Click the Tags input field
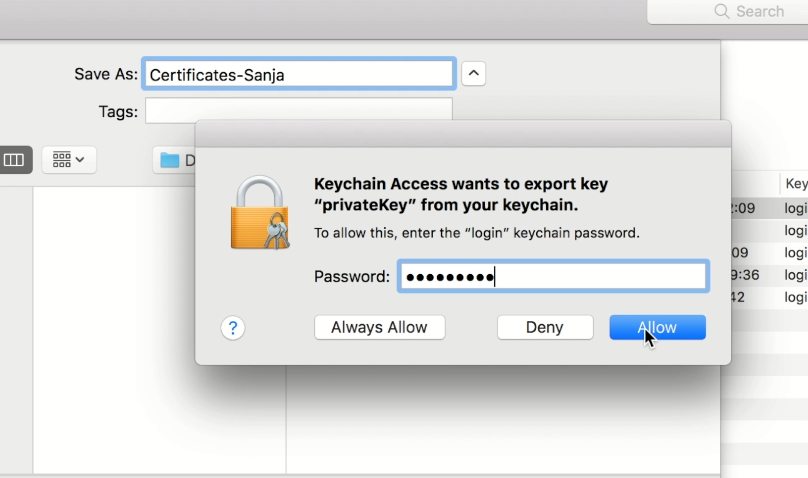Screen dimensions: 808x478 (299, 111)
